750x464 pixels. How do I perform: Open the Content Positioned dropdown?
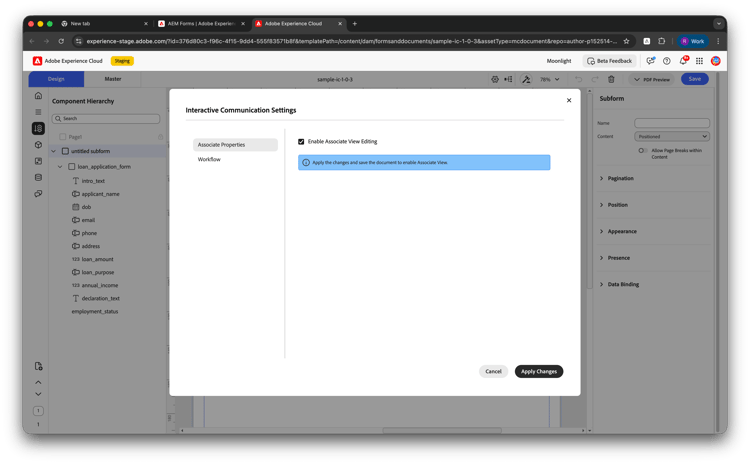coord(672,136)
